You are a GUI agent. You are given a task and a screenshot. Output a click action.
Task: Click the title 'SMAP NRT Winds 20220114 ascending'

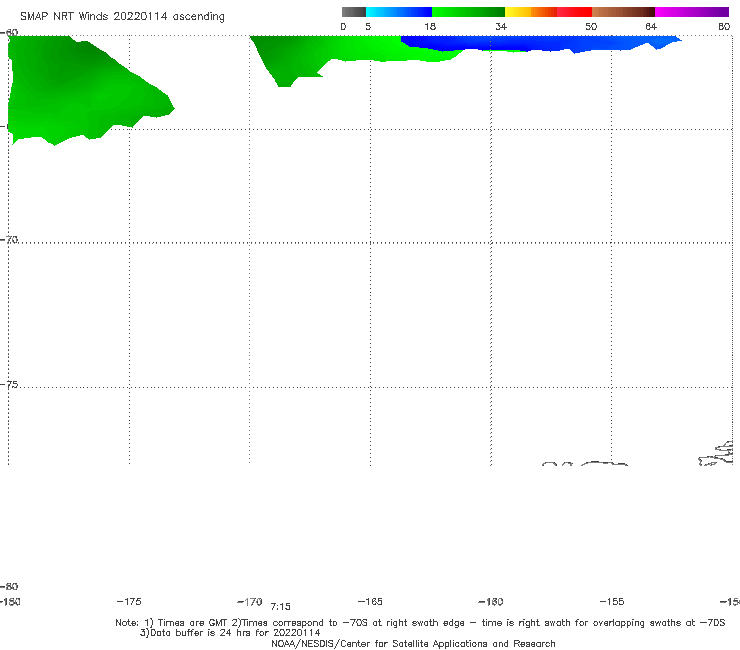pyautogui.click(x=122, y=17)
